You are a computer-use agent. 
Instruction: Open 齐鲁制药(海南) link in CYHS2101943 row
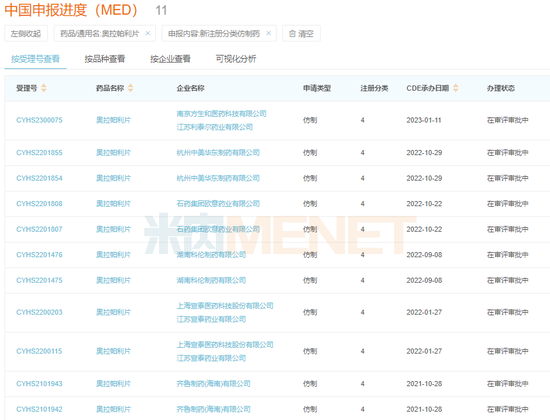(x=213, y=384)
